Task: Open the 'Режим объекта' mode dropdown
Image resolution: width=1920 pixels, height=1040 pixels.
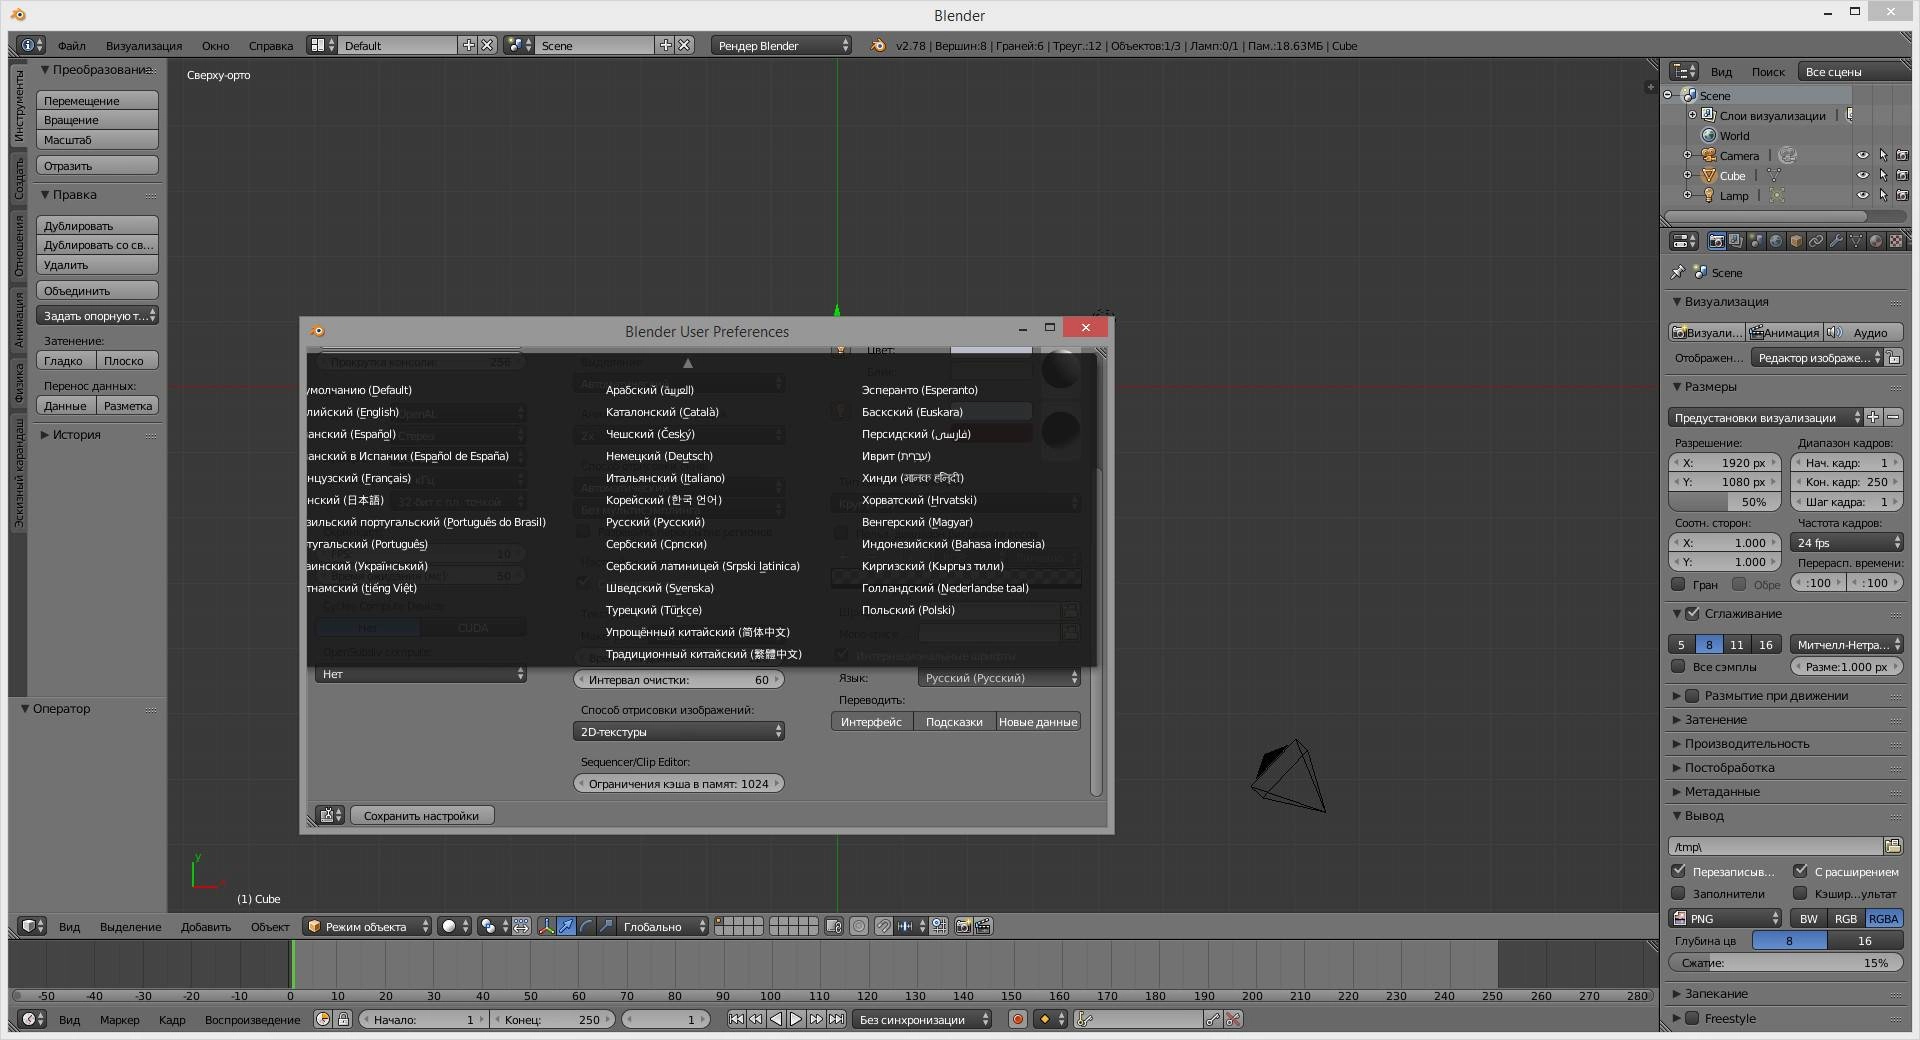Action: pos(367,927)
